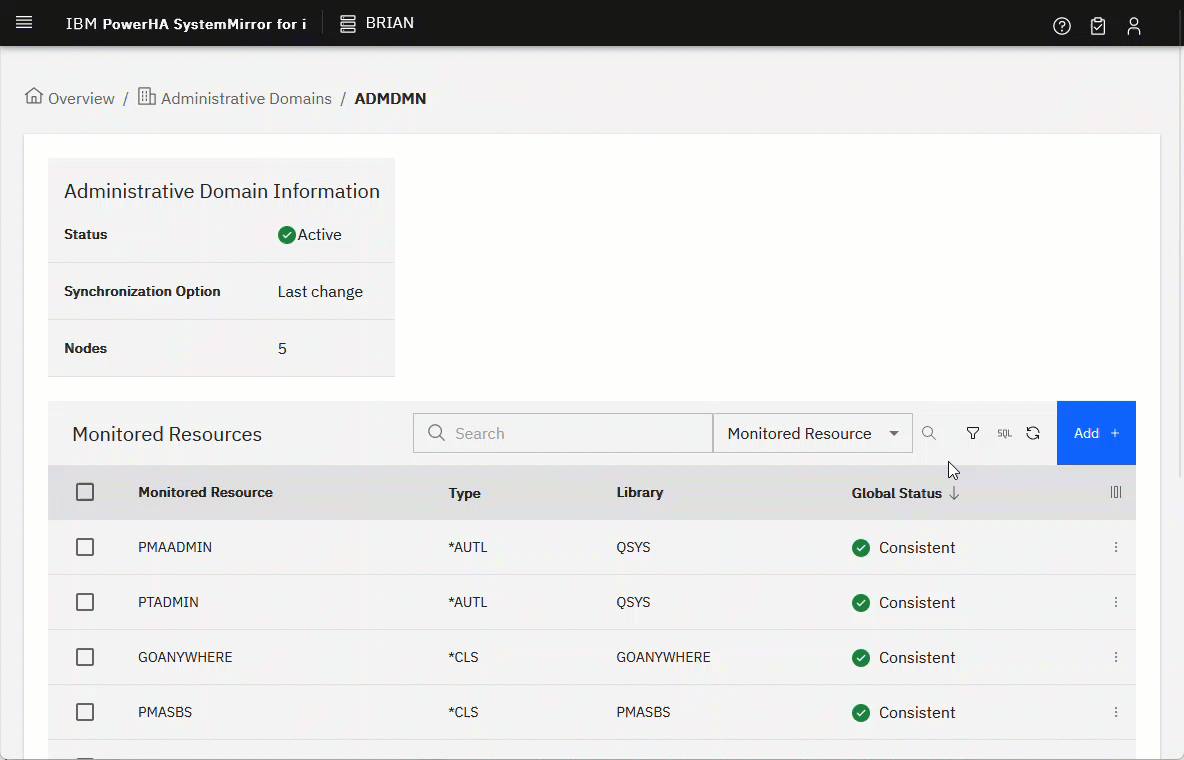The width and height of the screenshot is (1184, 760).
Task: Click the SQL icon in toolbar
Action: point(1004,433)
